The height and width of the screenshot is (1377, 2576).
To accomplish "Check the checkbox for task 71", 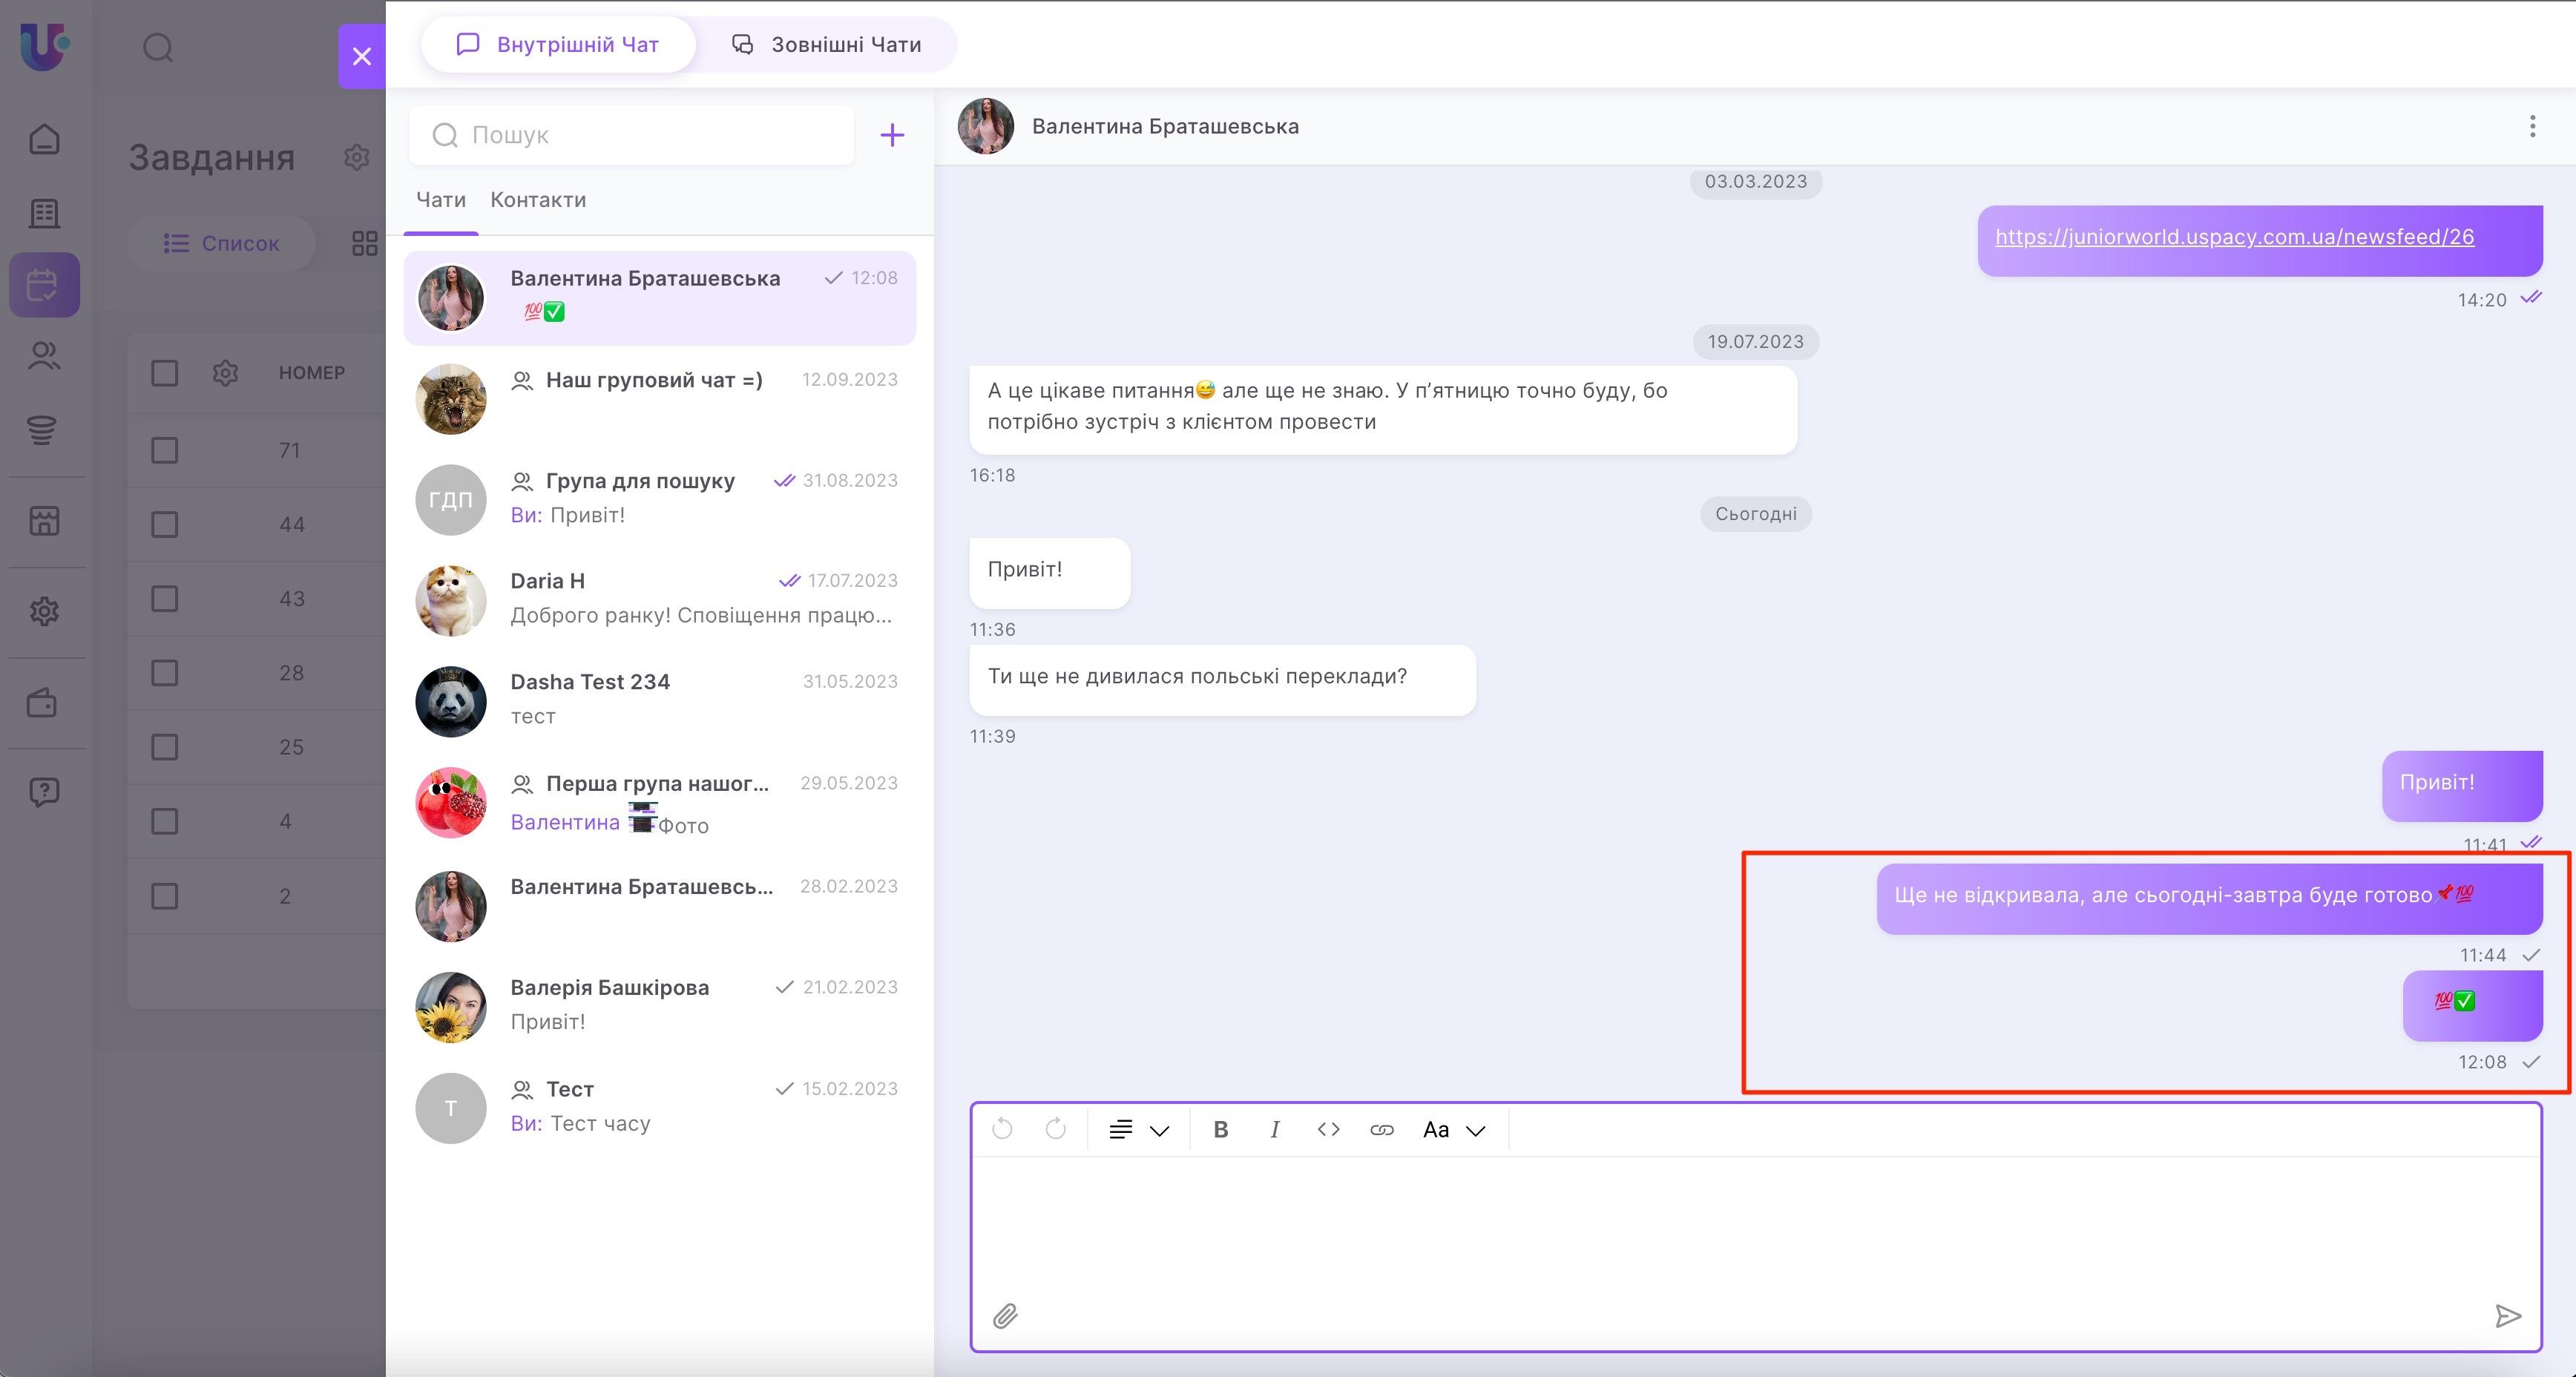I will coord(164,450).
